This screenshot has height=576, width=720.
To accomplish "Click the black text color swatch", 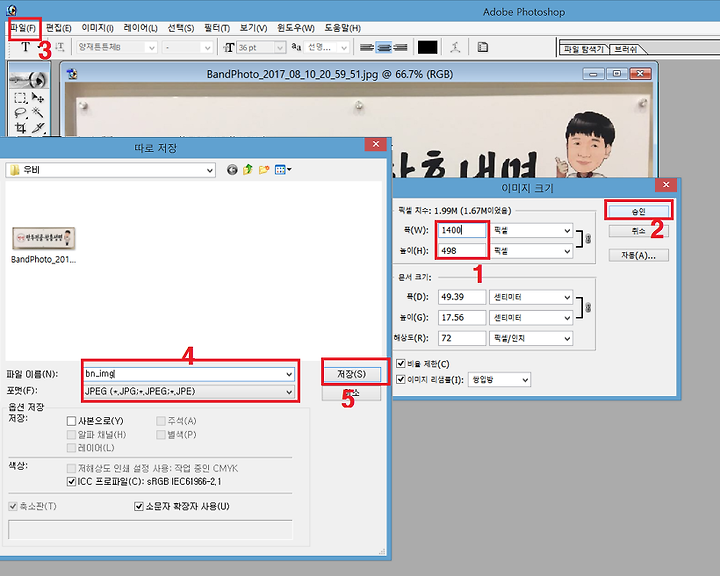I will point(428,47).
